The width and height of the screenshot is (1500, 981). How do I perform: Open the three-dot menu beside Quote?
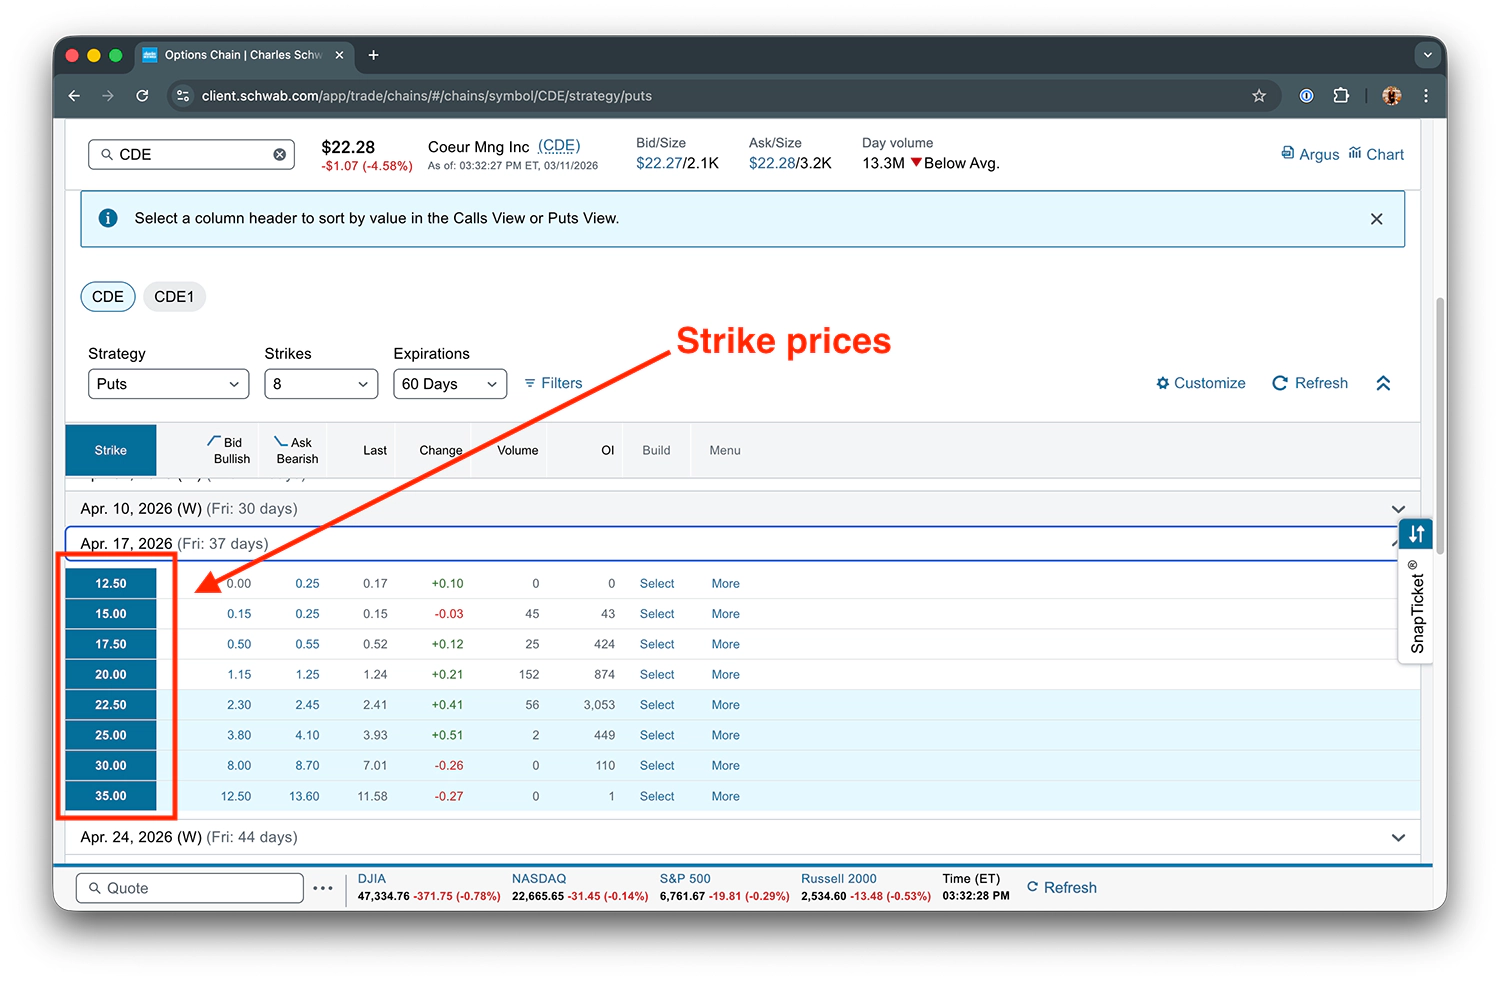coord(323,888)
